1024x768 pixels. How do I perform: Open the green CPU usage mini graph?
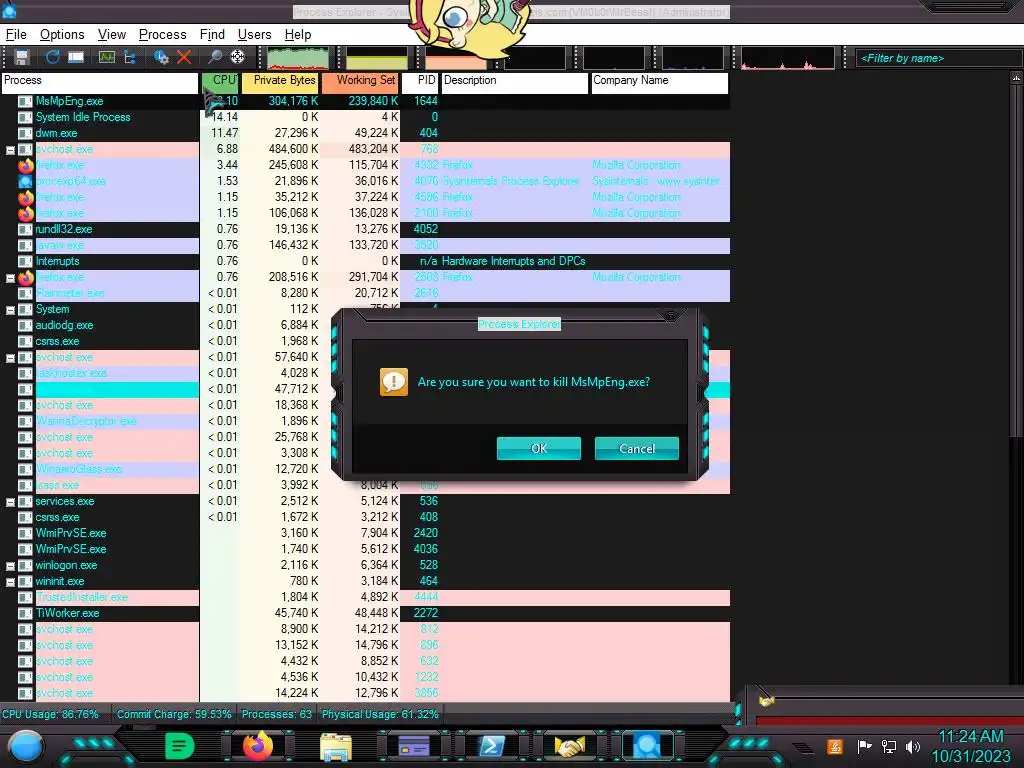298,58
